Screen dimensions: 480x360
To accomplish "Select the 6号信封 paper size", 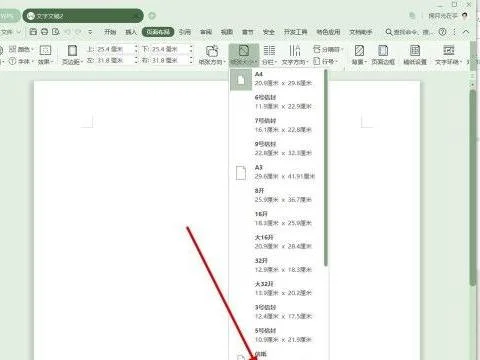I will 277,102.
